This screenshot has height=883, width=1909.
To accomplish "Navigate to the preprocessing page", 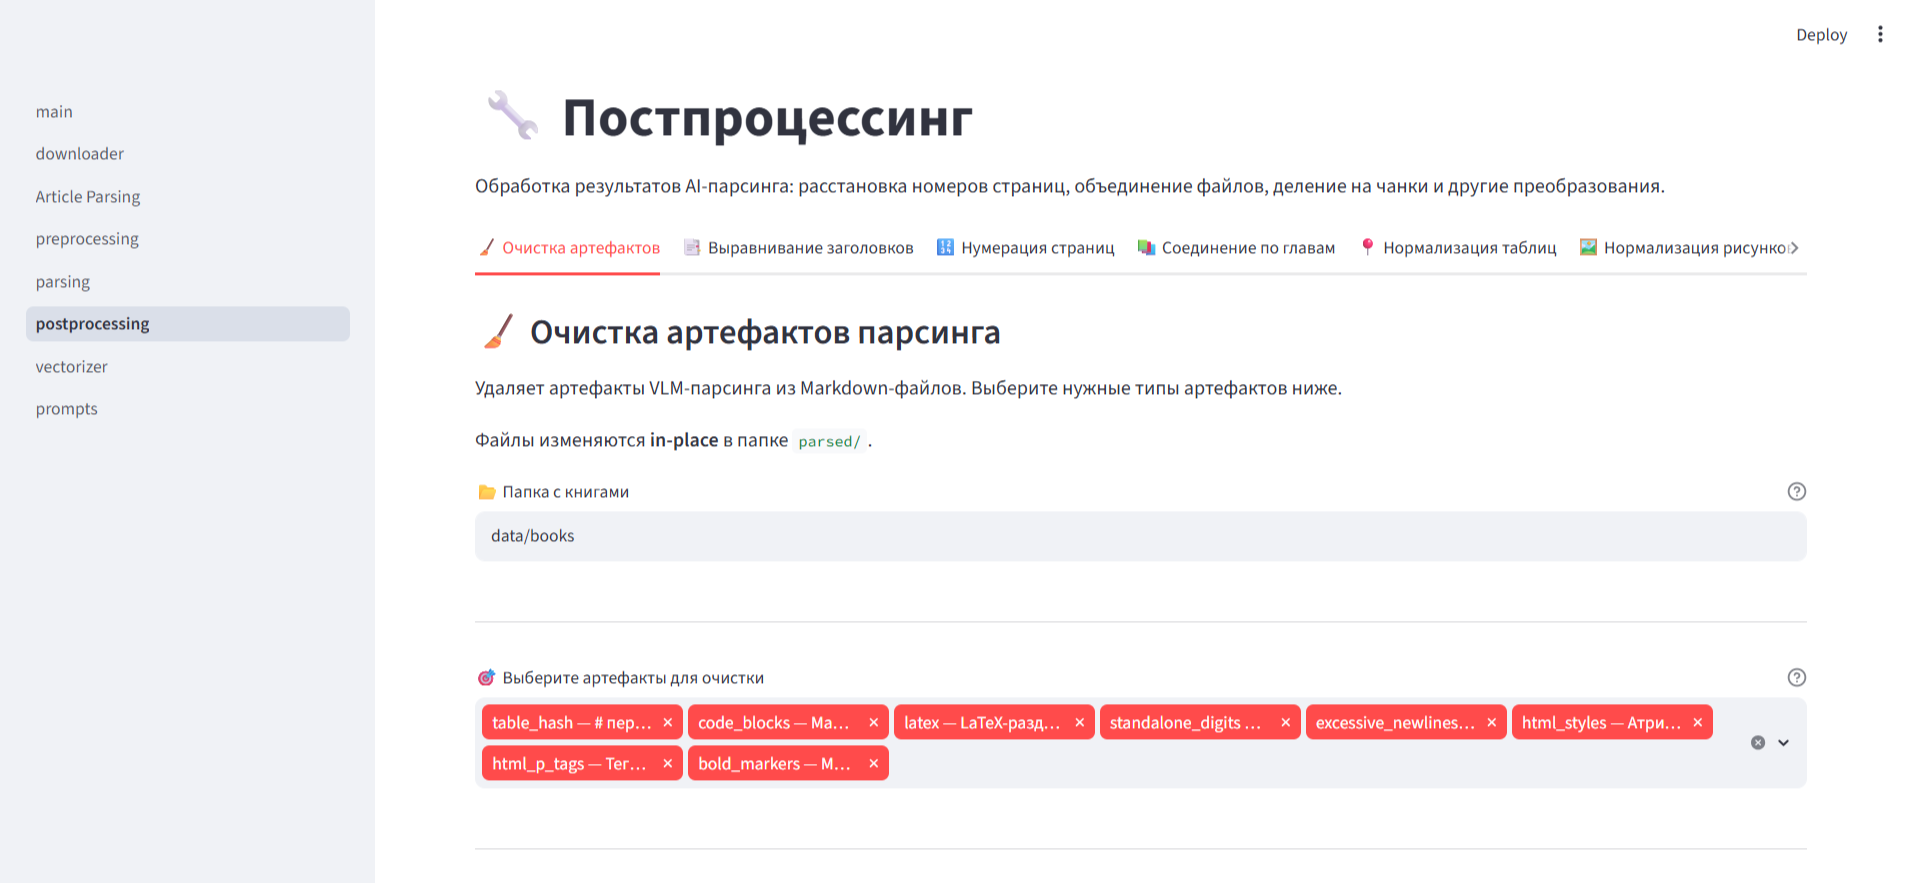I will point(188,239).
